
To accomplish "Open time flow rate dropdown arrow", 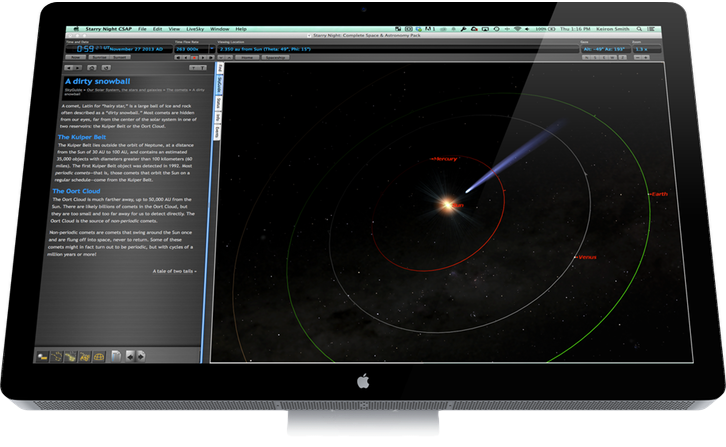I will 212,49.
